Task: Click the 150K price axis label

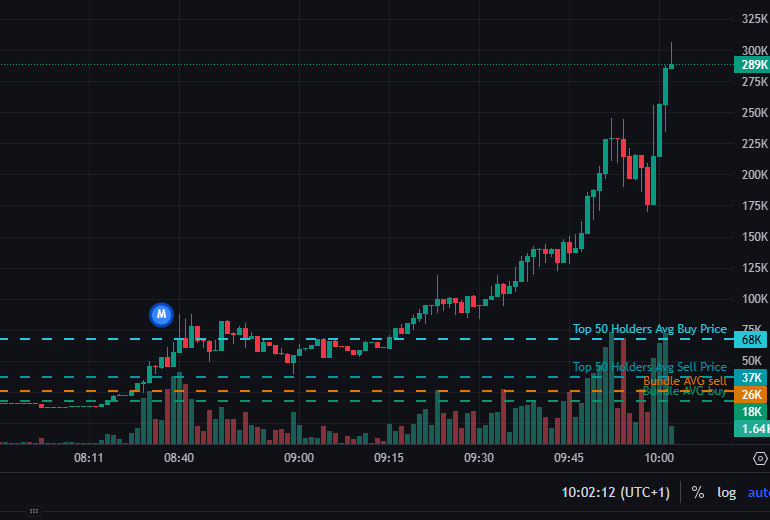Action: pyautogui.click(x=755, y=237)
